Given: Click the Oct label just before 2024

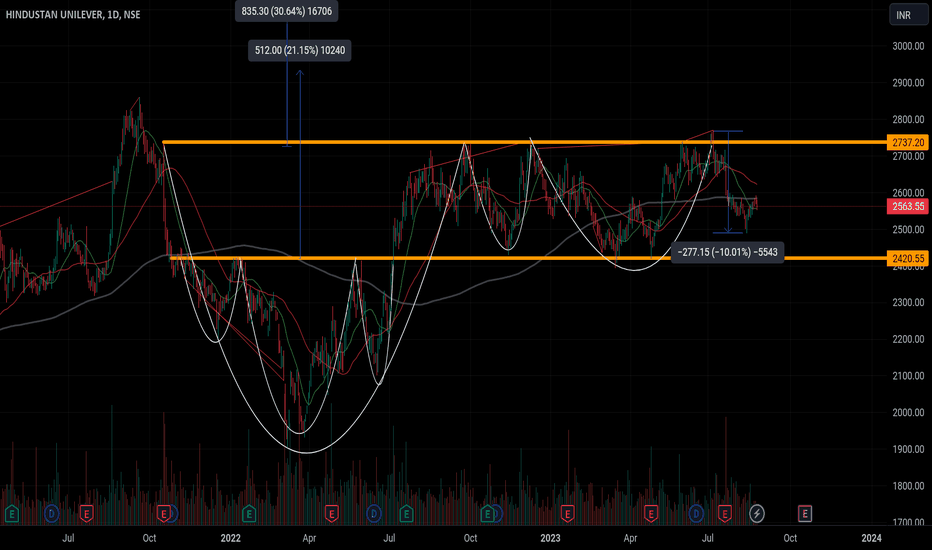Looking at the screenshot, I should 790,538.
